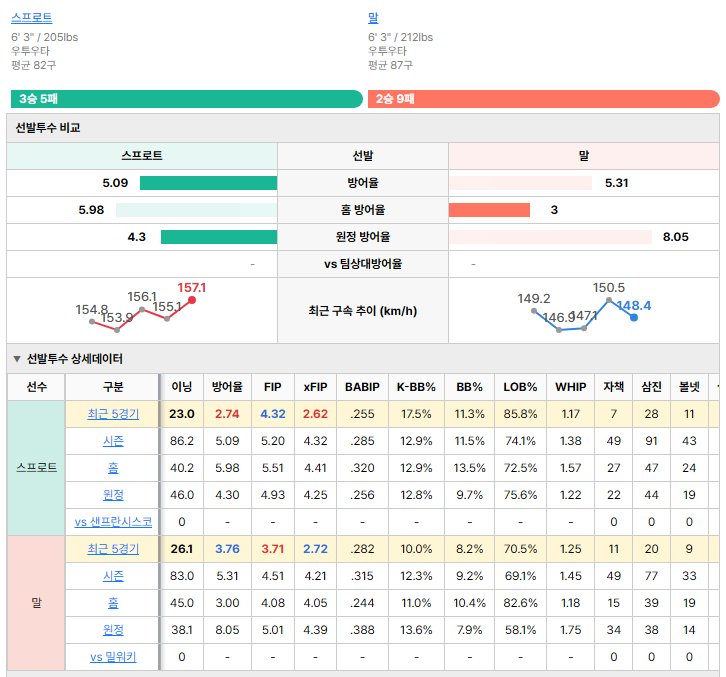Click the 150.5 point on 말's velocity chart
The height and width of the screenshot is (677, 726).
point(609,300)
